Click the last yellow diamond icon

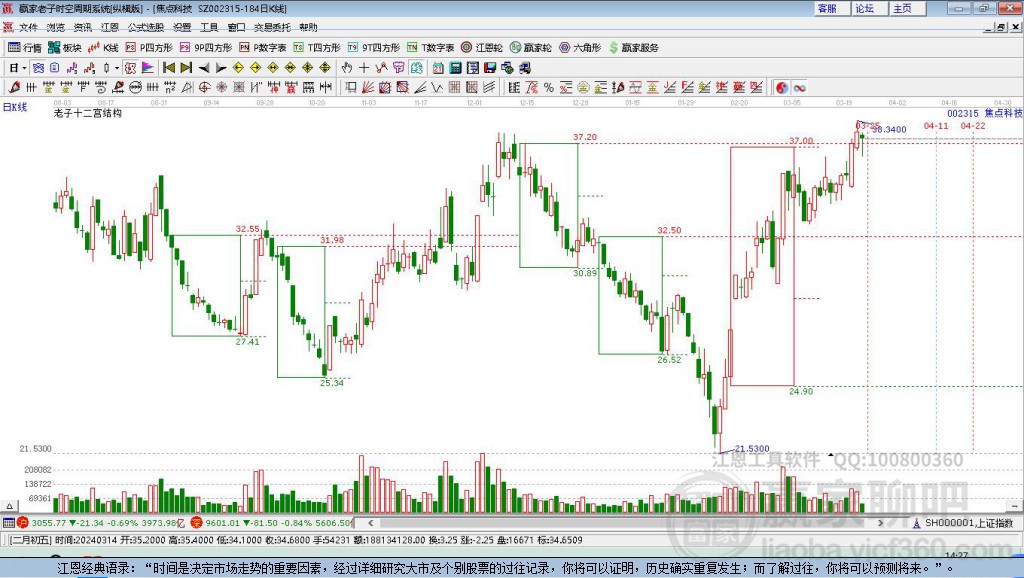[x=325, y=67]
